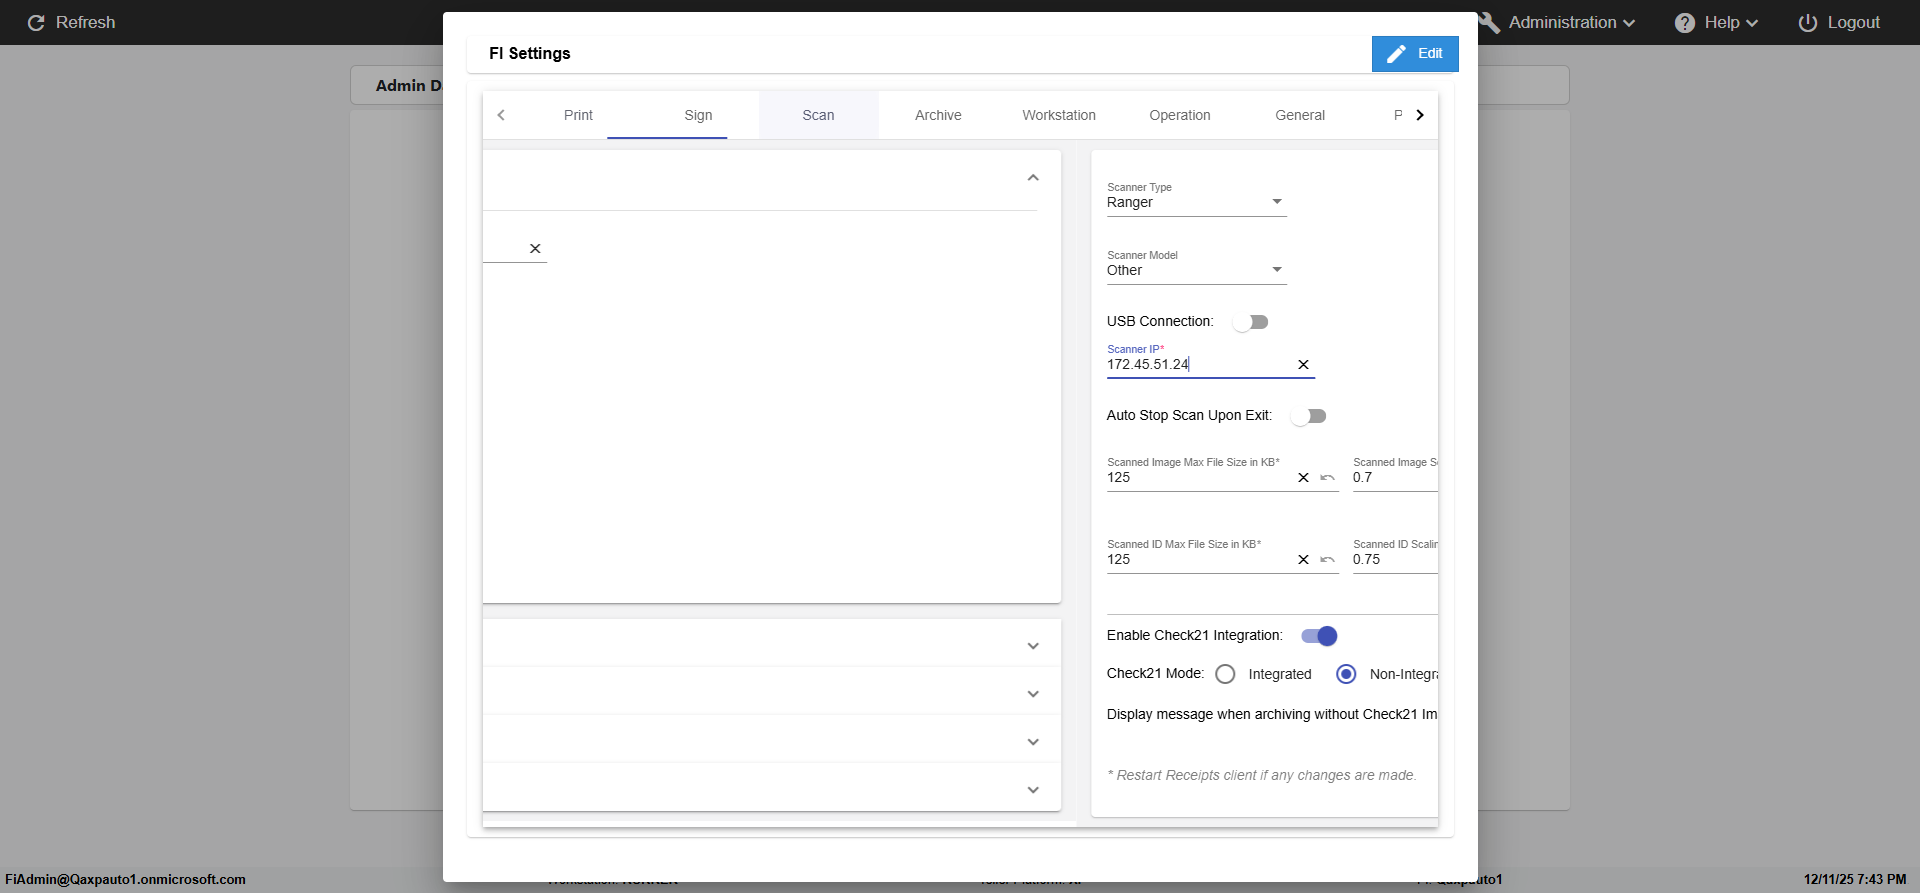
Task: Clear Scanned Image Max File Size value
Action: [x=1303, y=478]
